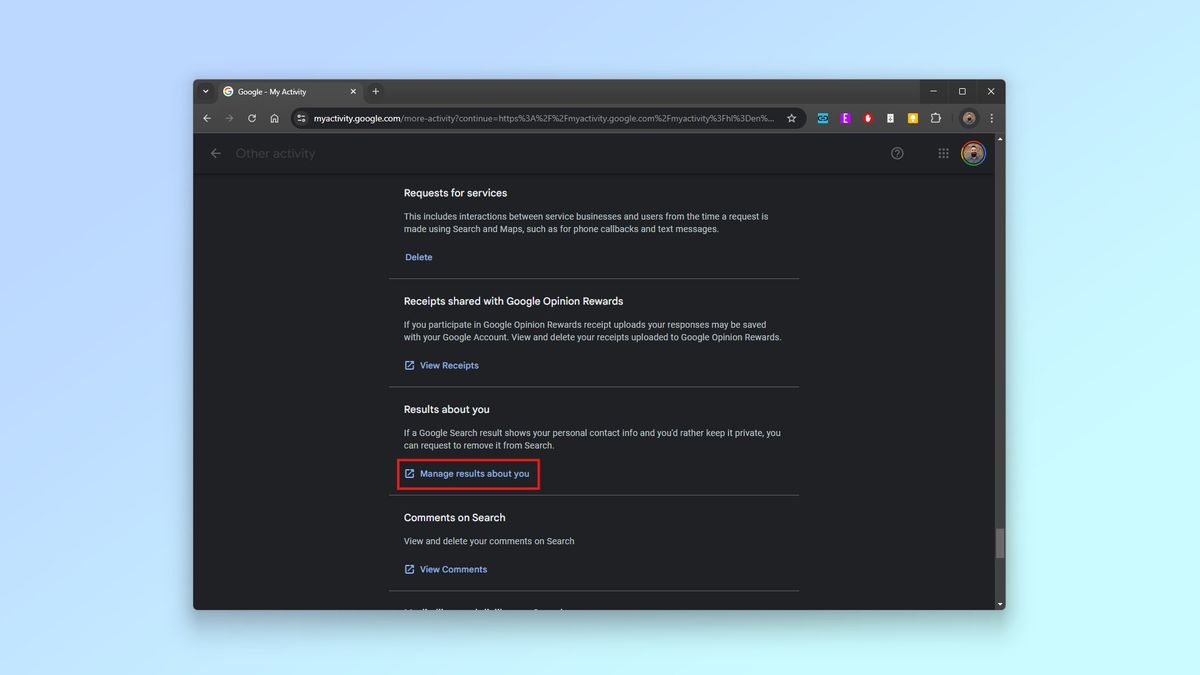Click the yellow extension icon in the toolbar
This screenshot has height=675, width=1200.
(x=912, y=117)
